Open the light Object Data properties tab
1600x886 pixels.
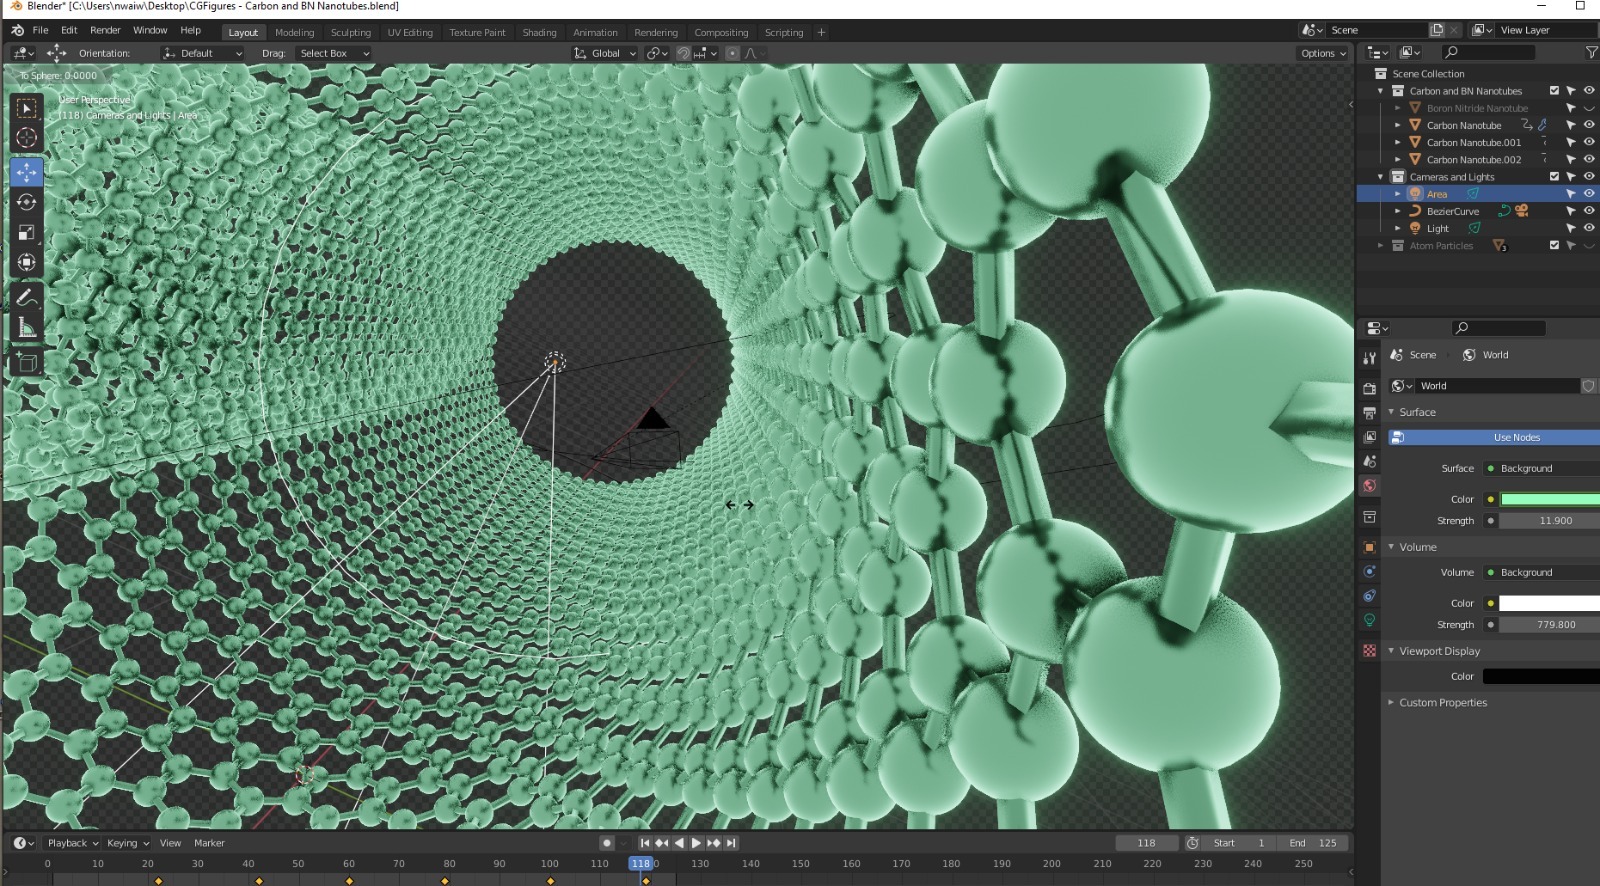(x=1369, y=620)
